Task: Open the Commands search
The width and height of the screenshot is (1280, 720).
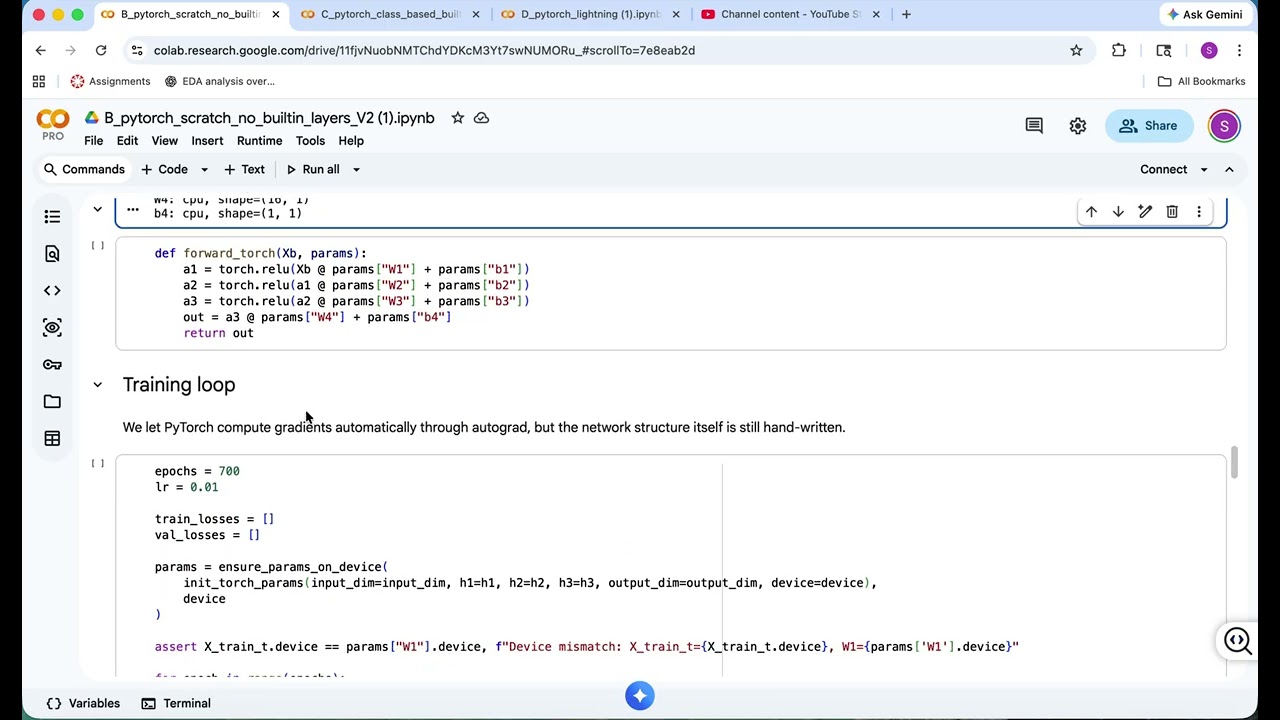Action: (x=84, y=170)
